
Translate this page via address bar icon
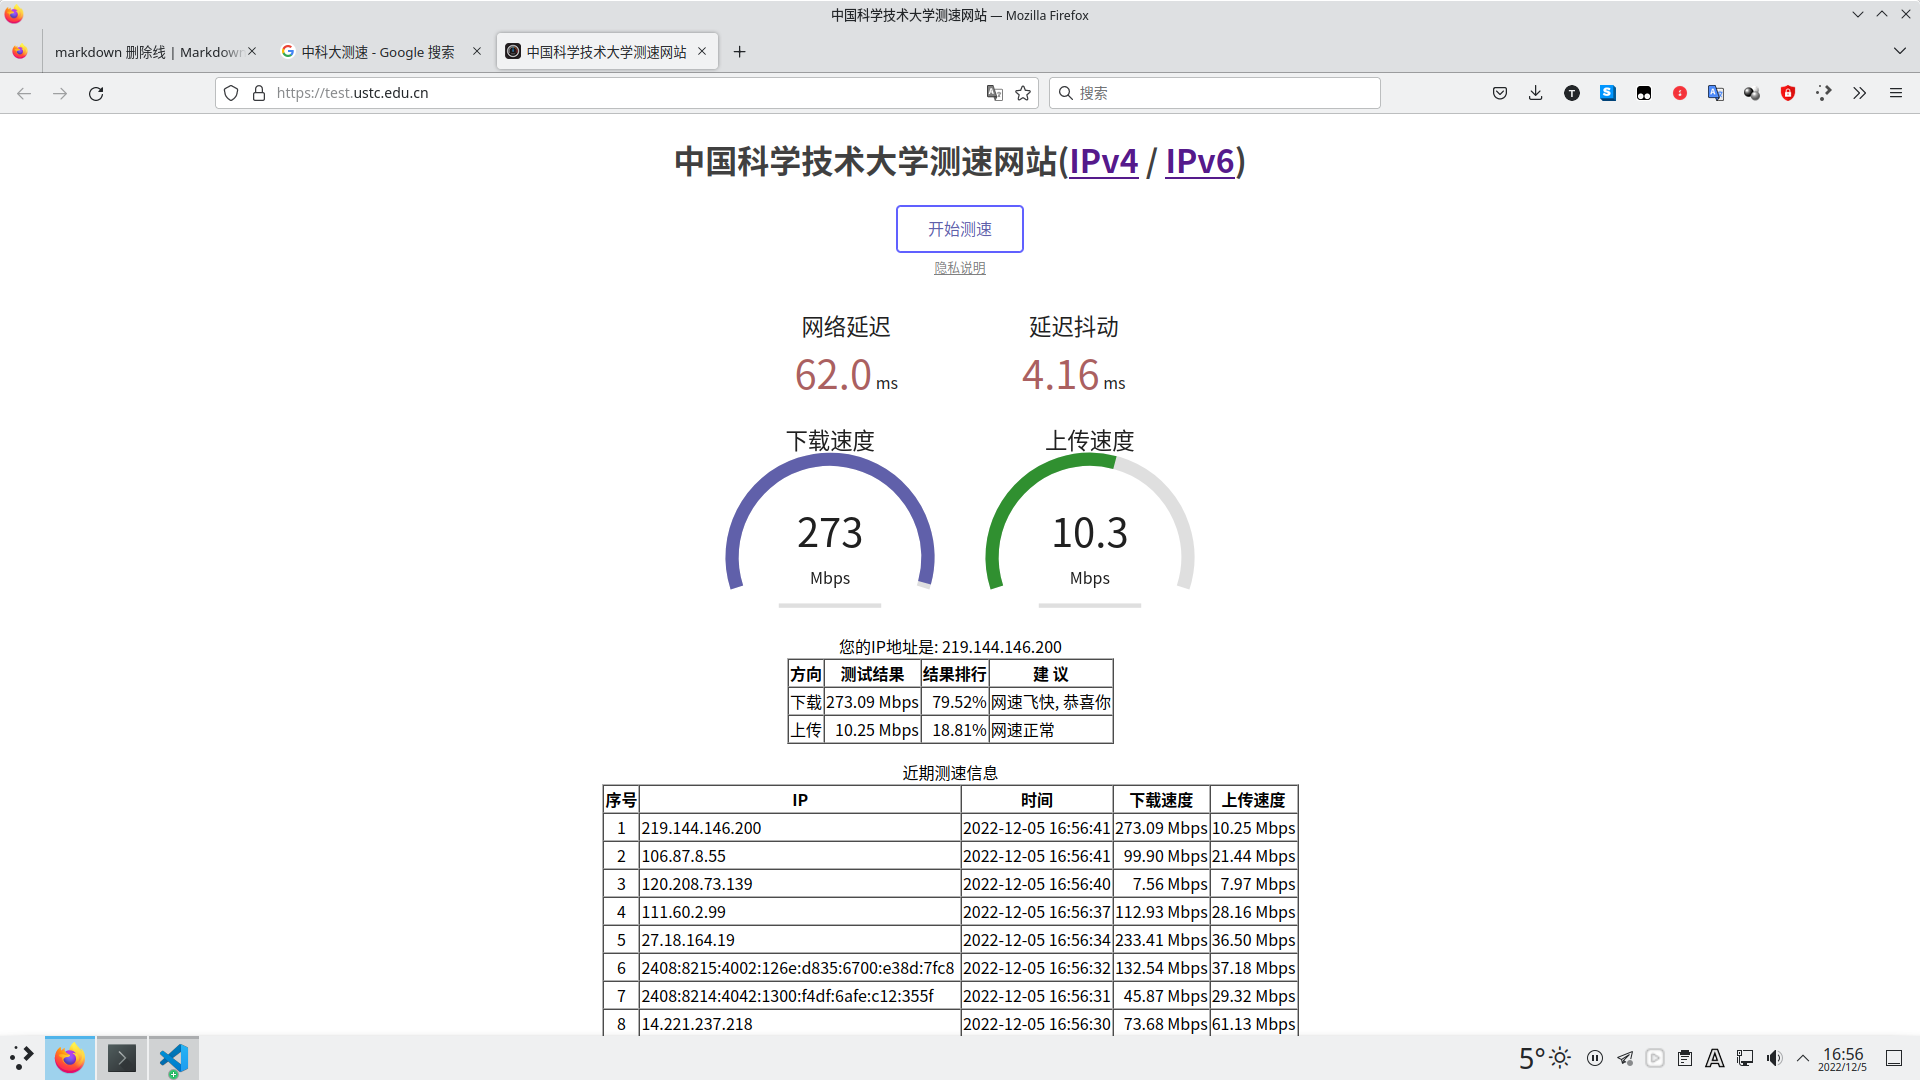point(994,93)
